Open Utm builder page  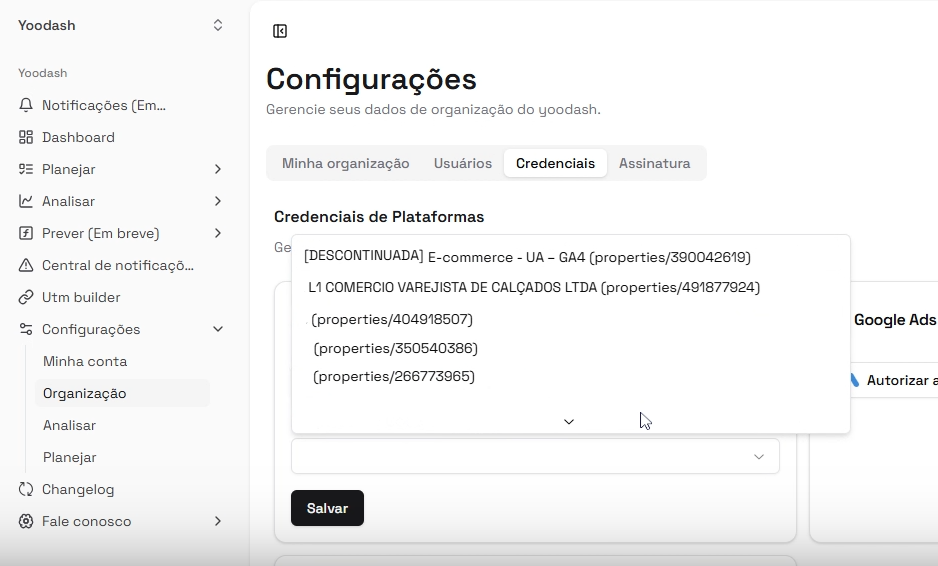(x=81, y=297)
